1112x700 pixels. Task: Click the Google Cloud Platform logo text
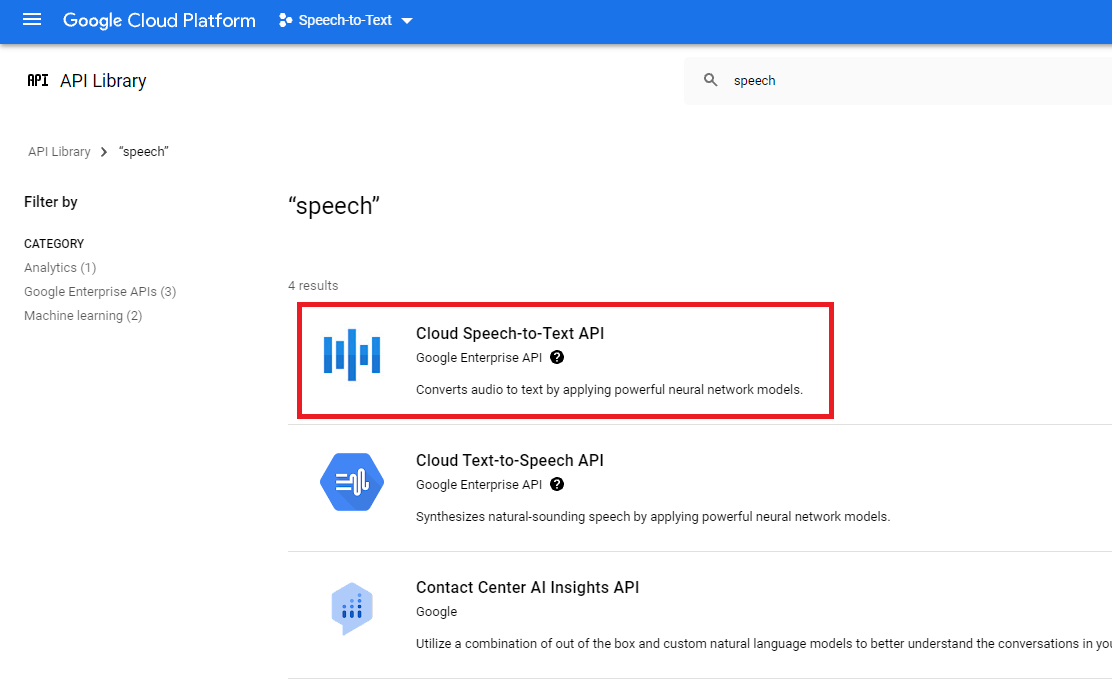159,20
